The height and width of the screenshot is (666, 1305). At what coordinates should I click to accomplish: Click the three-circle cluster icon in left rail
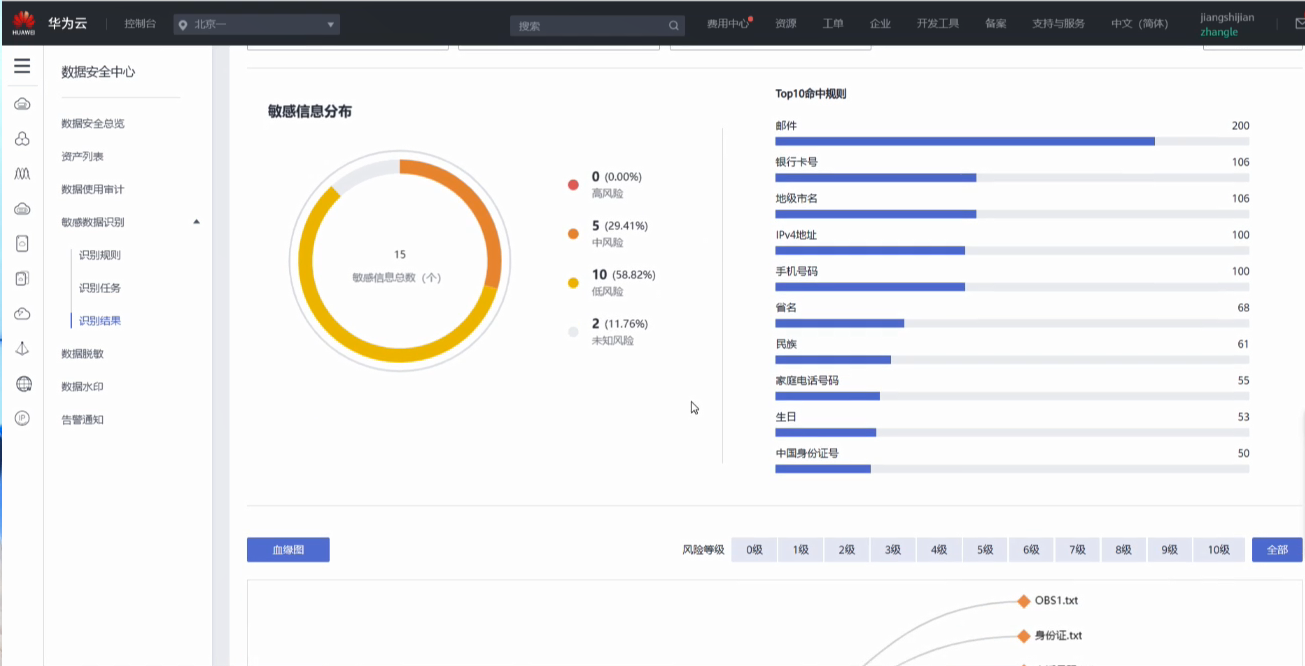[x=22, y=139]
